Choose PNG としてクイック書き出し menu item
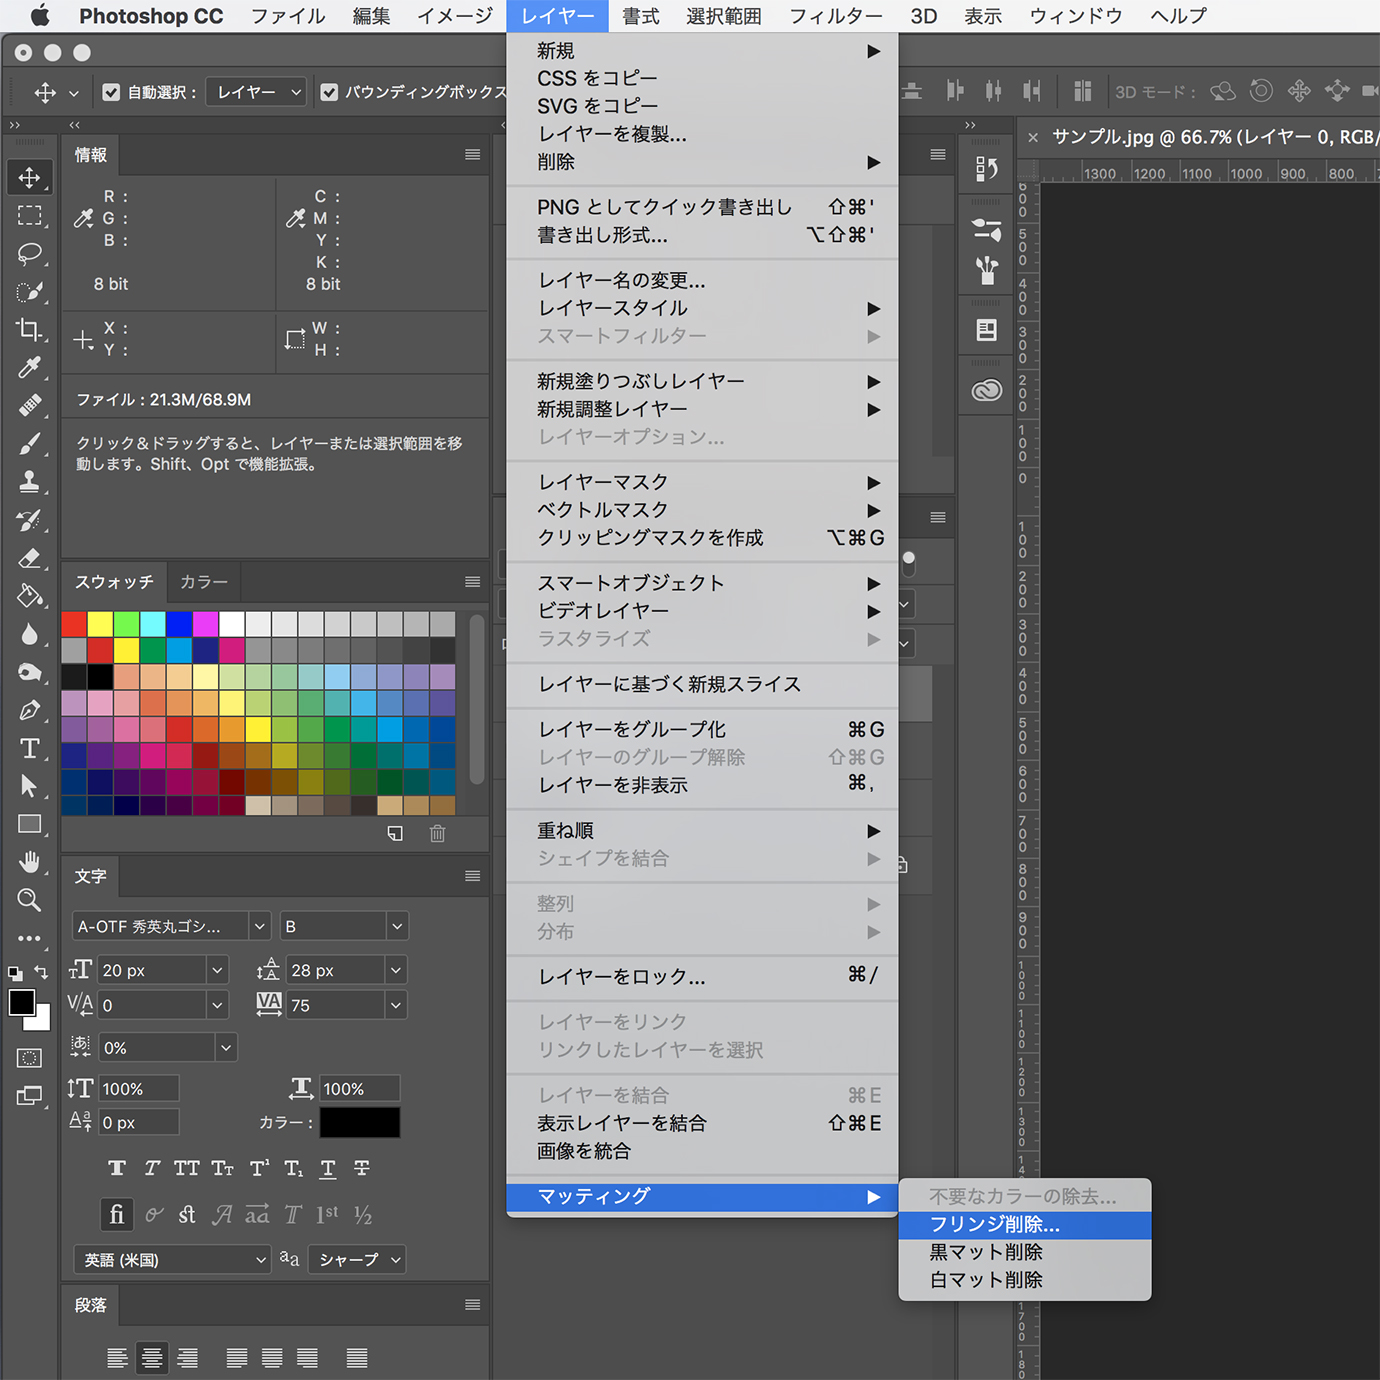 702,207
